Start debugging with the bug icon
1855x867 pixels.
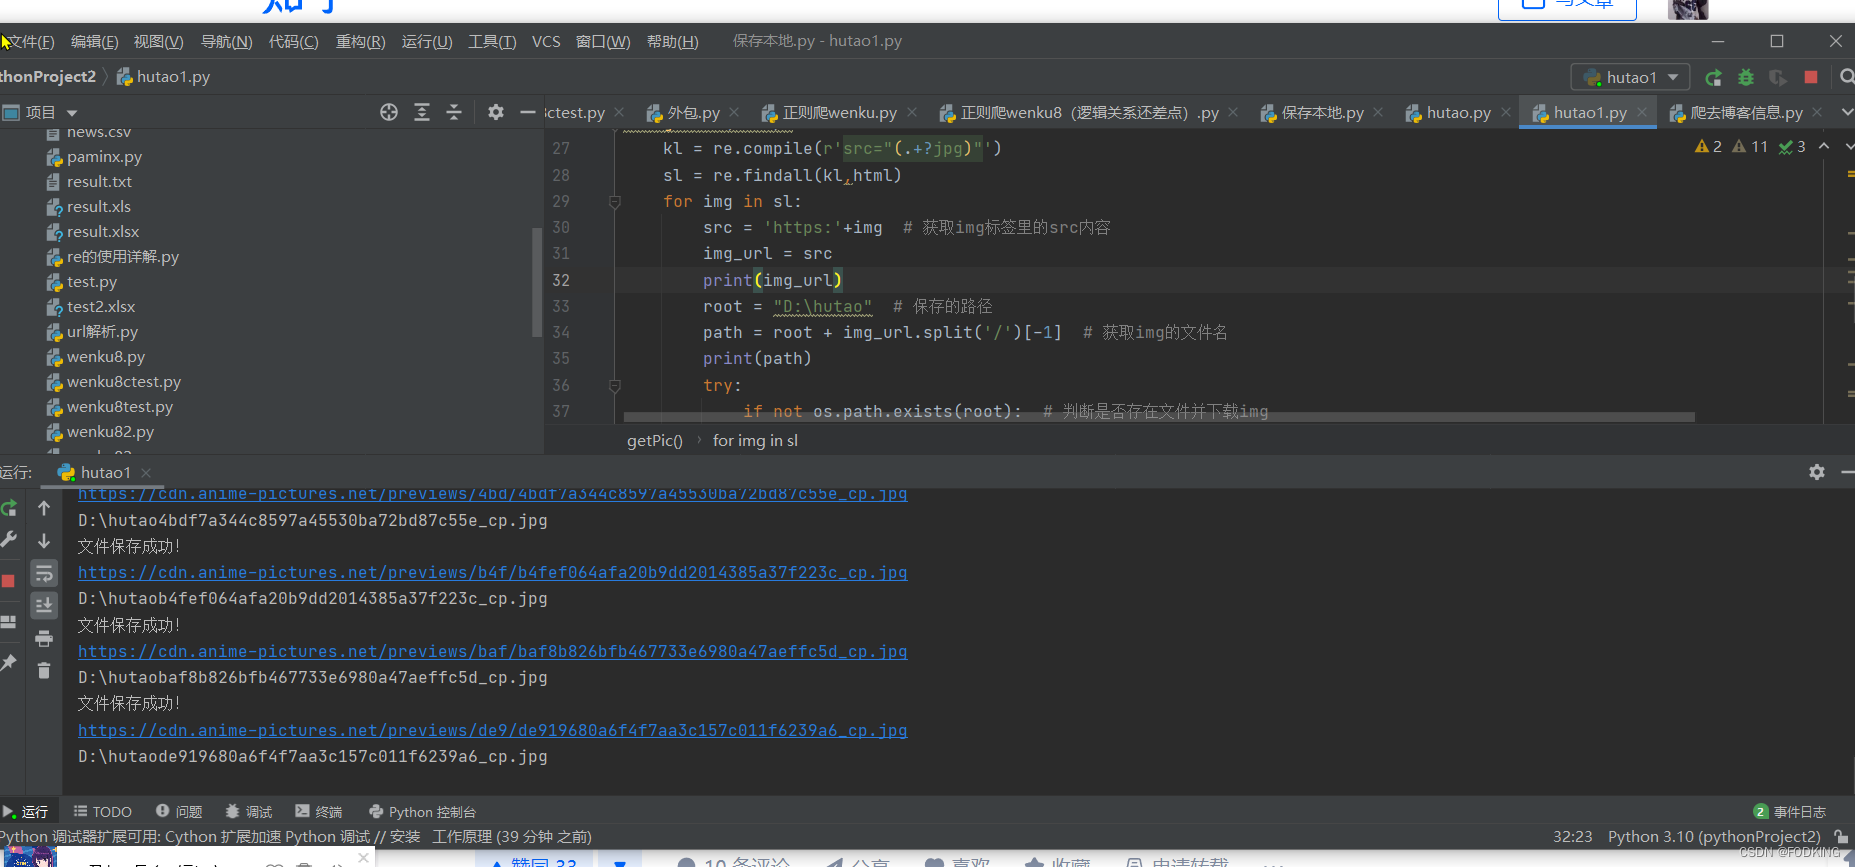point(1746,78)
